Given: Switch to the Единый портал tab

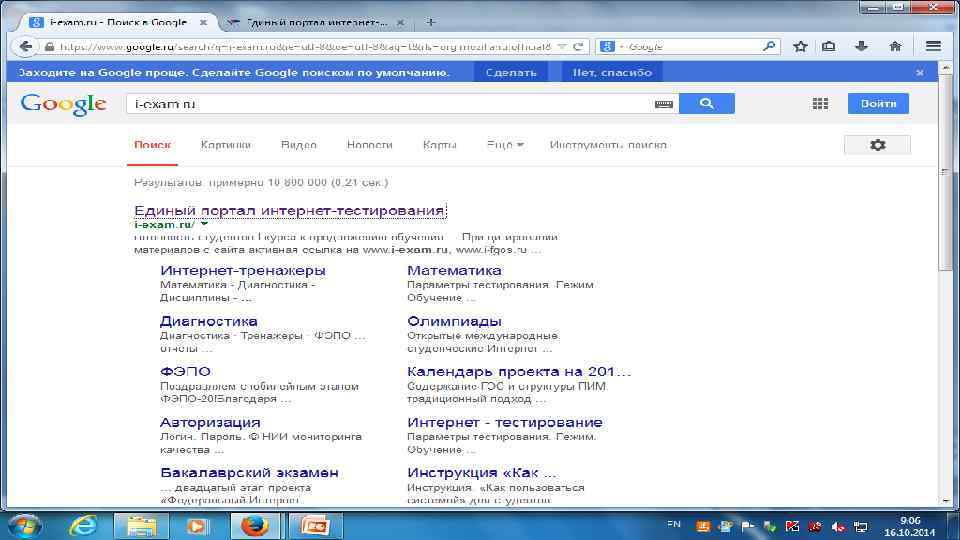Looking at the screenshot, I should coord(317,22).
